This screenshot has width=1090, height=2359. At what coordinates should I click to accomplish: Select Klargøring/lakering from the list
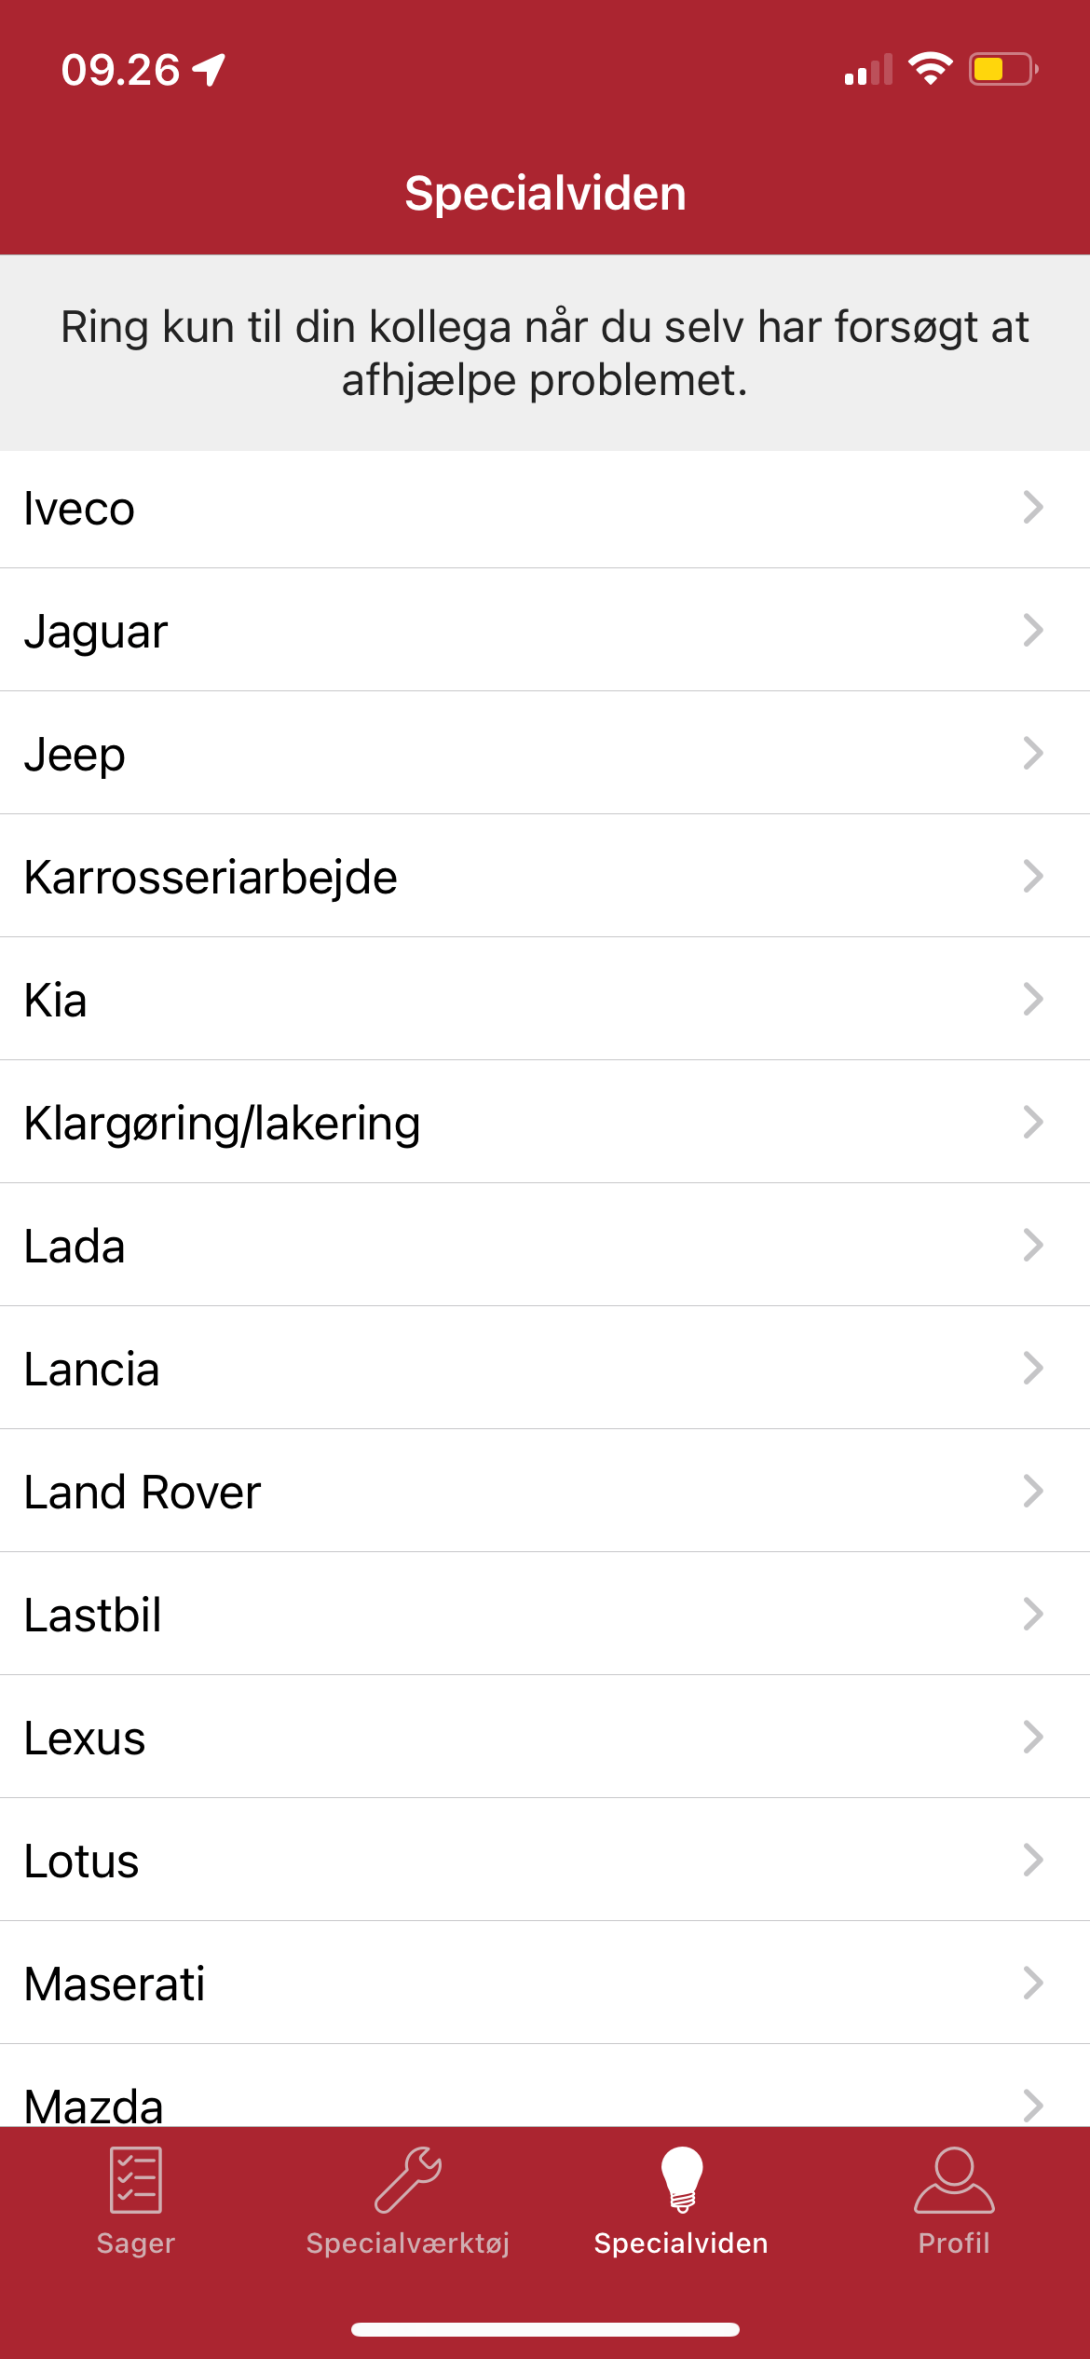click(222, 1123)
